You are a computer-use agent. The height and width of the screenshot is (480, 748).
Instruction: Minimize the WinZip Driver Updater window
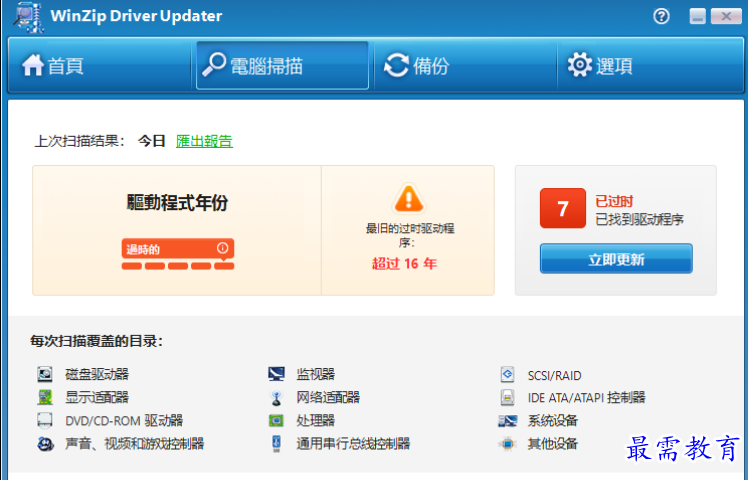point(697,16)
